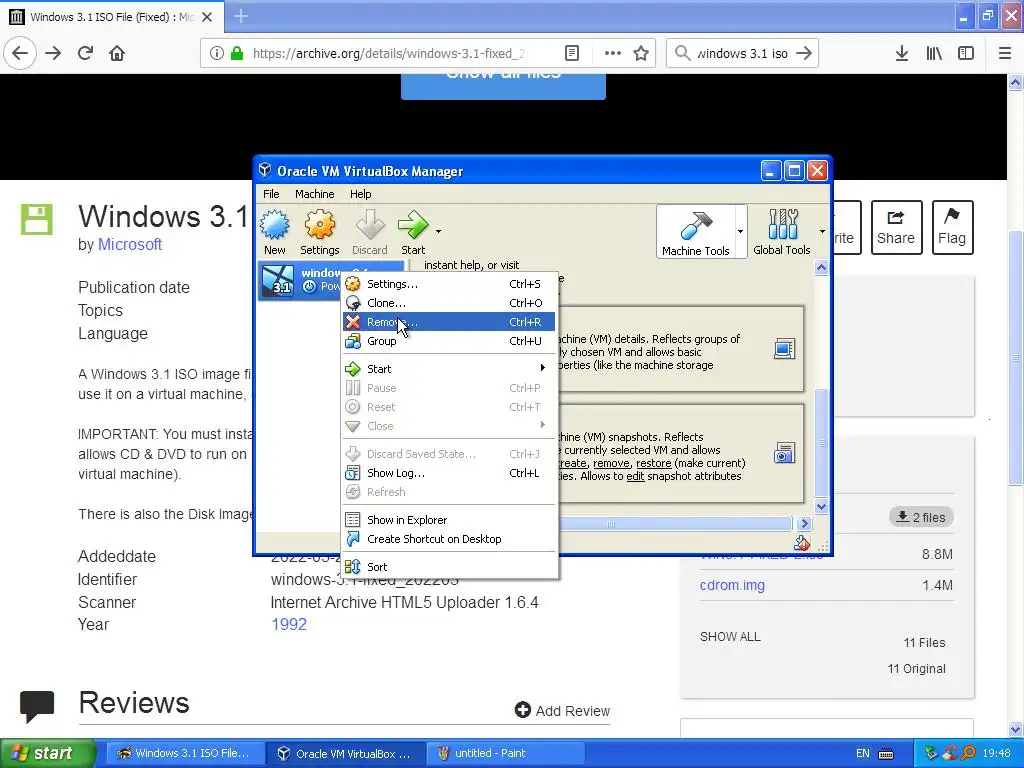
Task: Click the Flag button on archive.org
Action: [952, 227]
